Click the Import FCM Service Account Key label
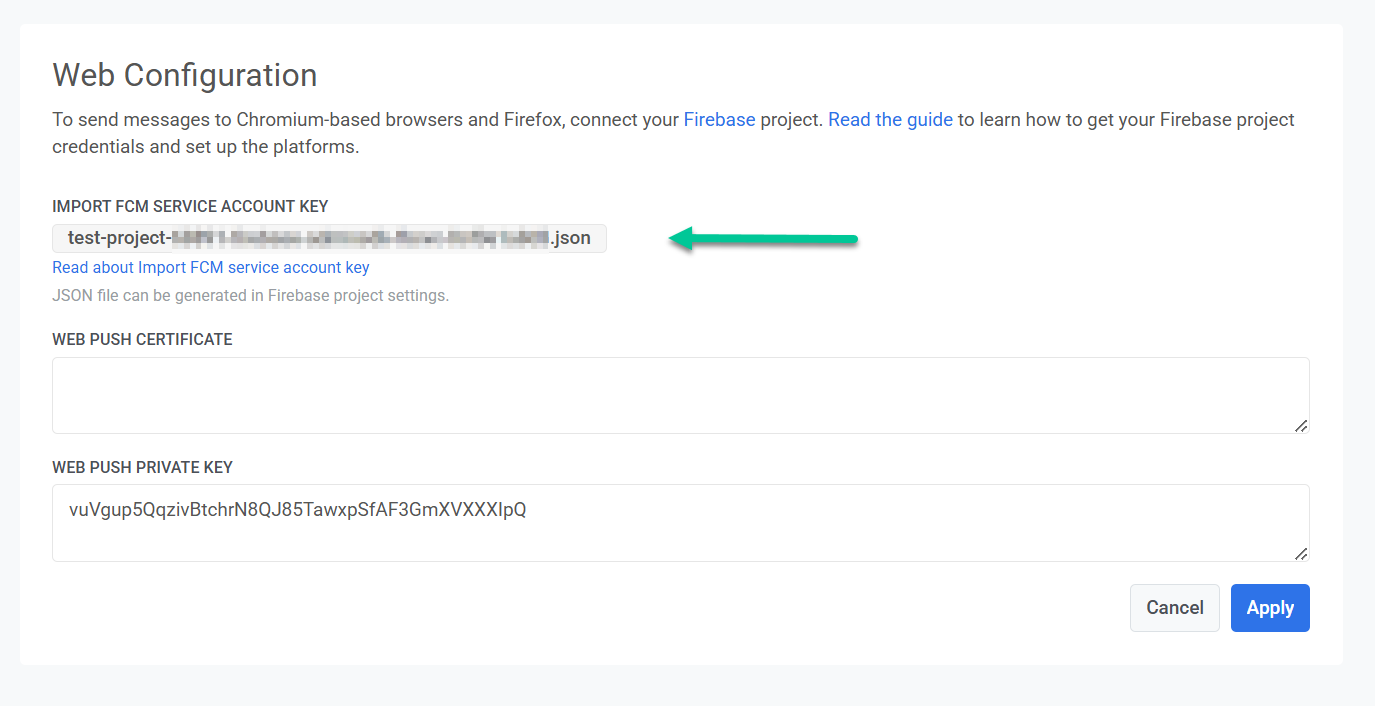 (x=190, y=207)
